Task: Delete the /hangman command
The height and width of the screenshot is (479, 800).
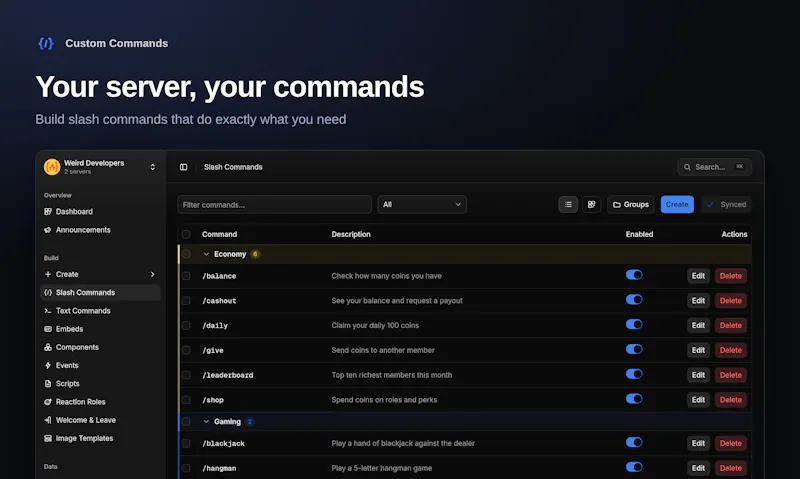Action: click(731, 468)
